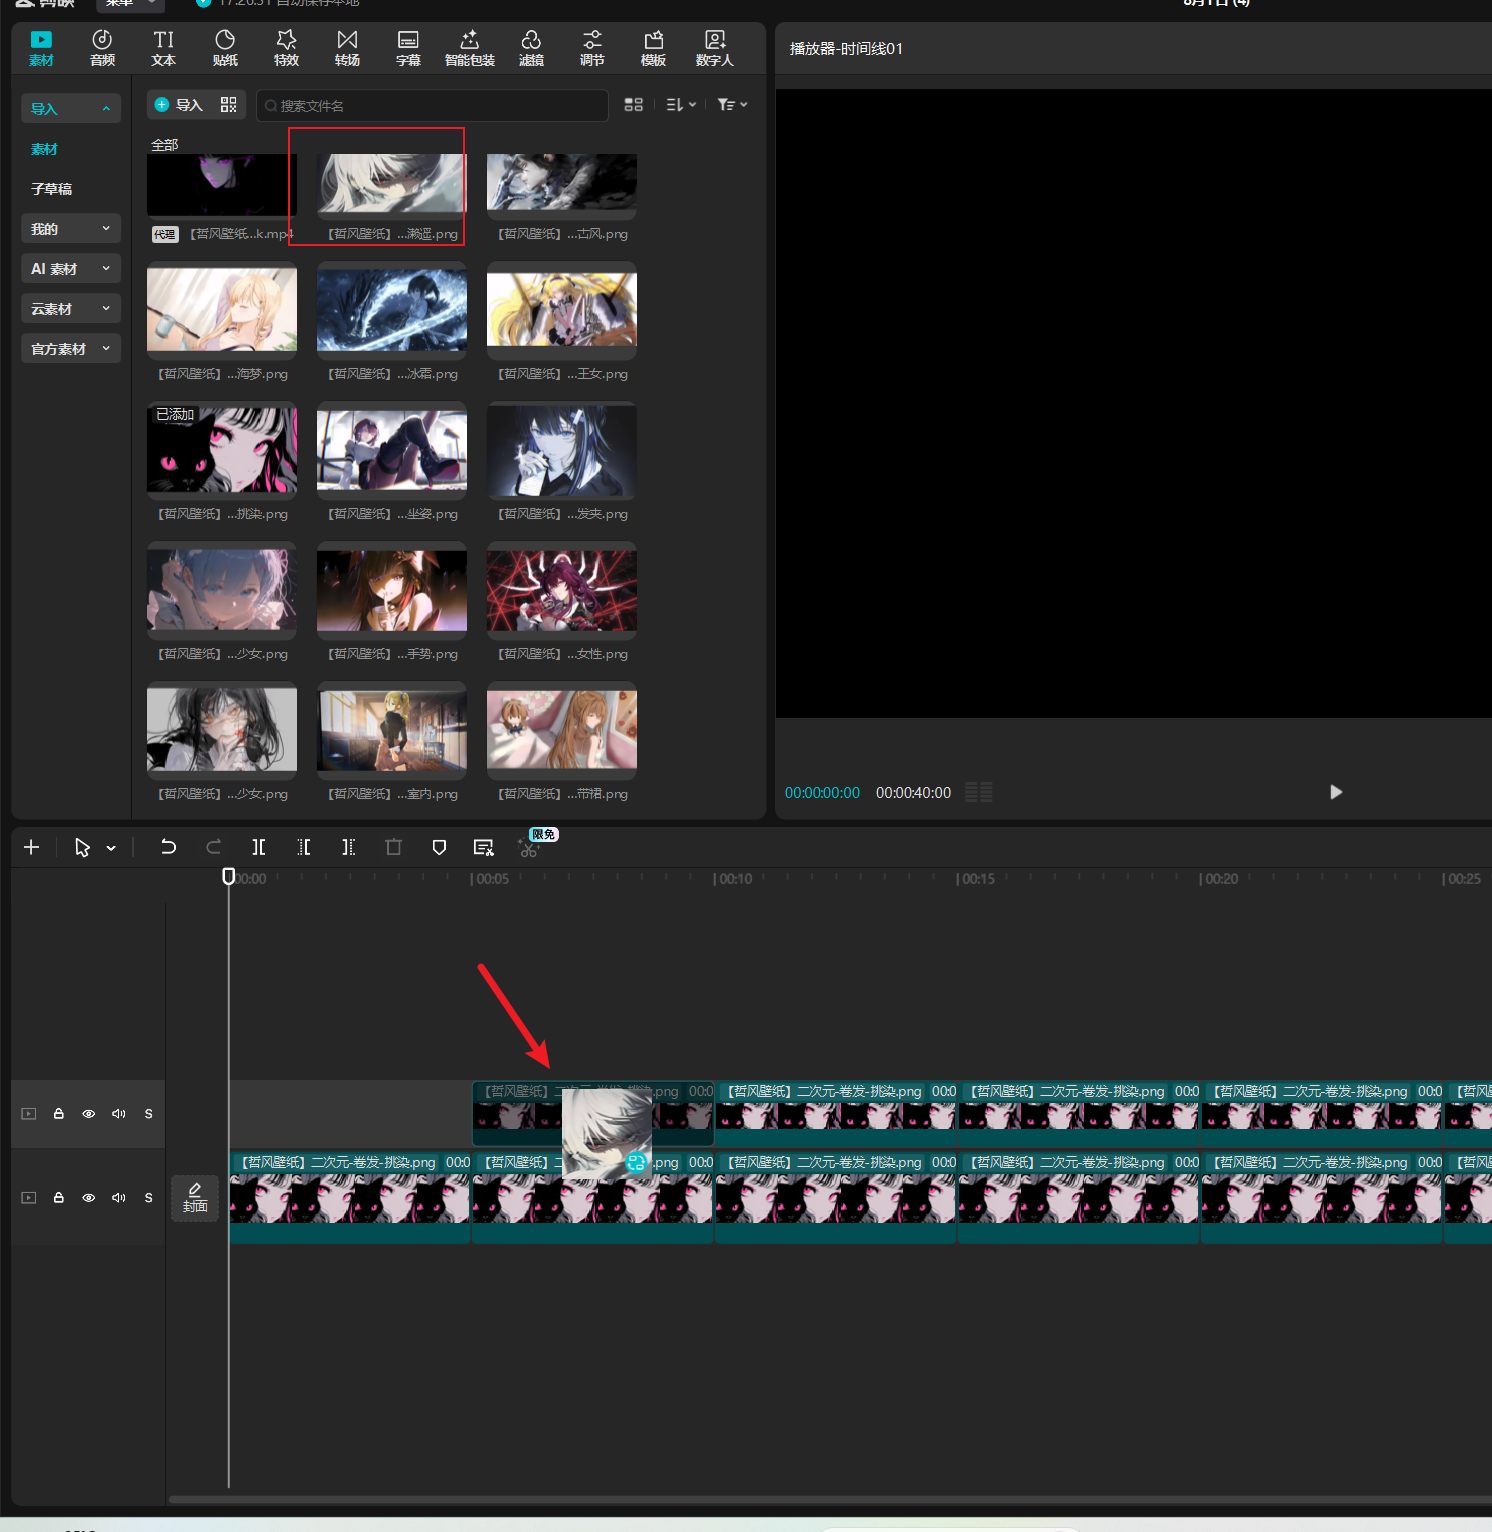Open the 文本 text tab
1492x1532 pixels.
[164, 47]
